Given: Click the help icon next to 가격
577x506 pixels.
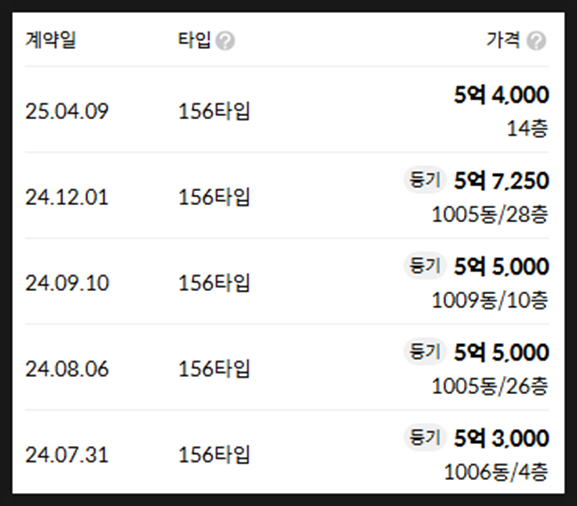Looking at the screenshot, I should (536, 40).
